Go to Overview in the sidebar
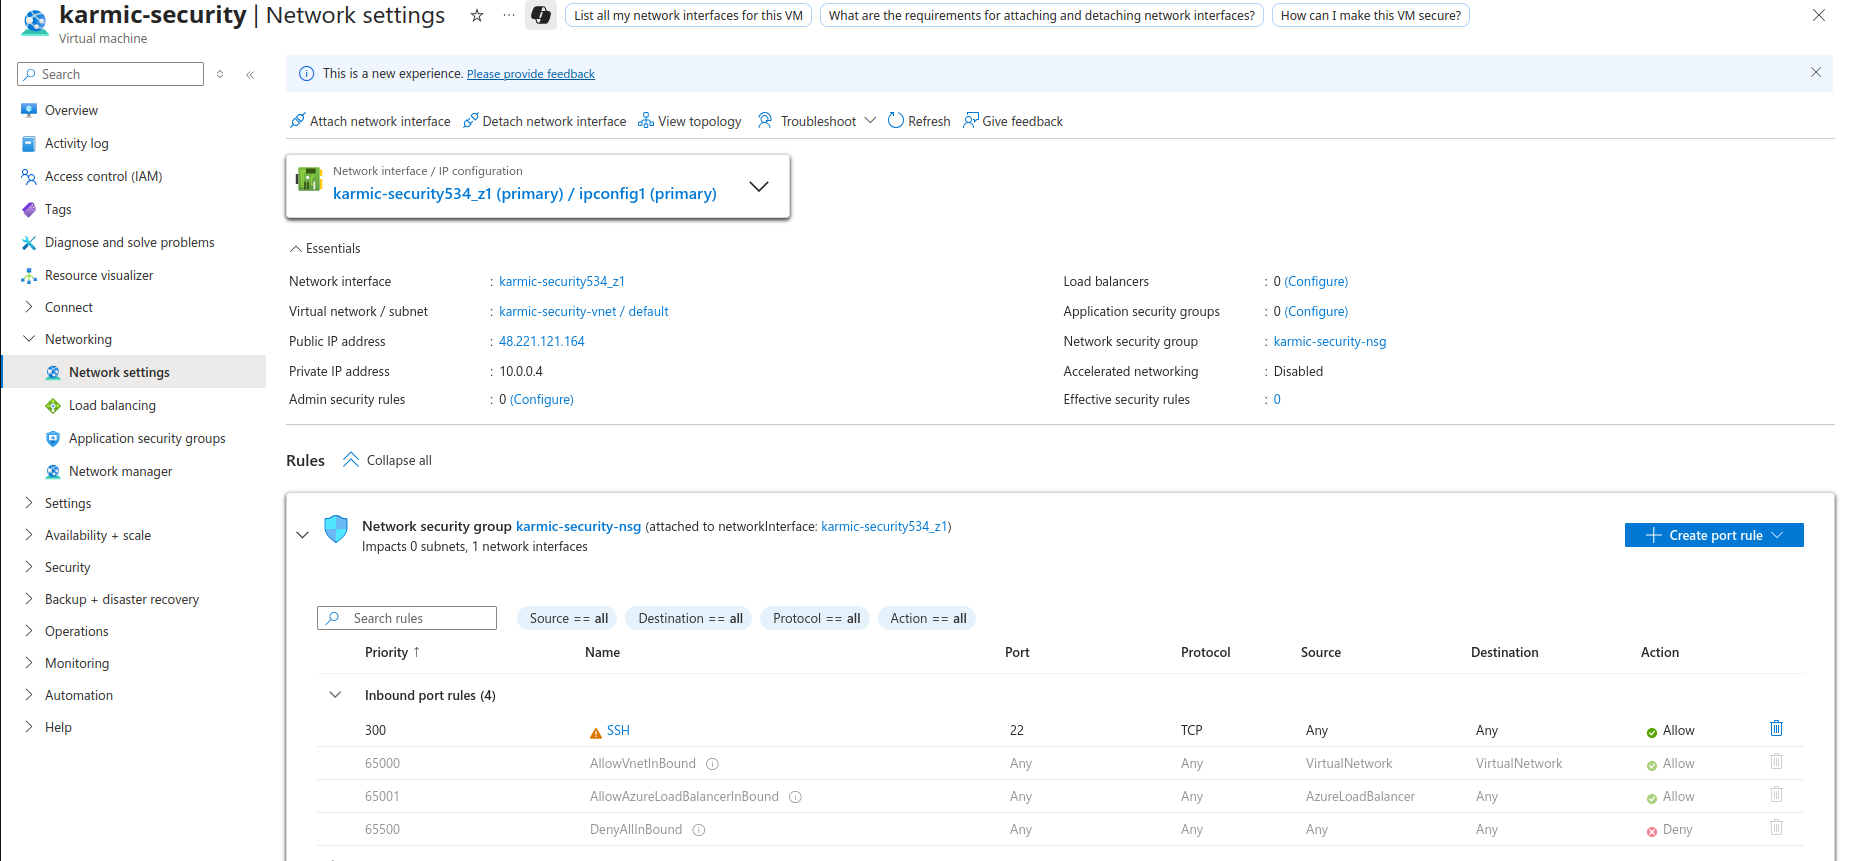1851x861 pixels. (71, 110)
